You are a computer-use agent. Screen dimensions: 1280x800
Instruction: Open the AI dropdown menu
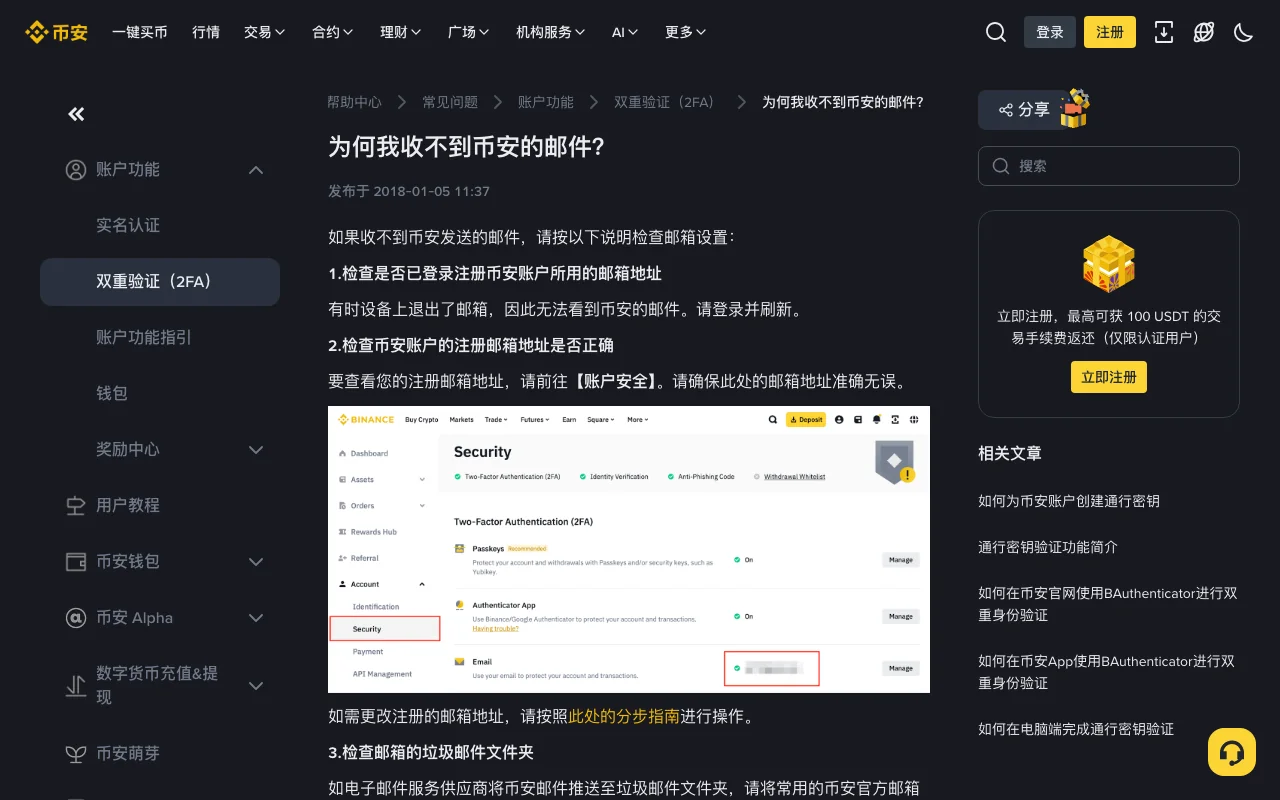click(x=625, y=32)
